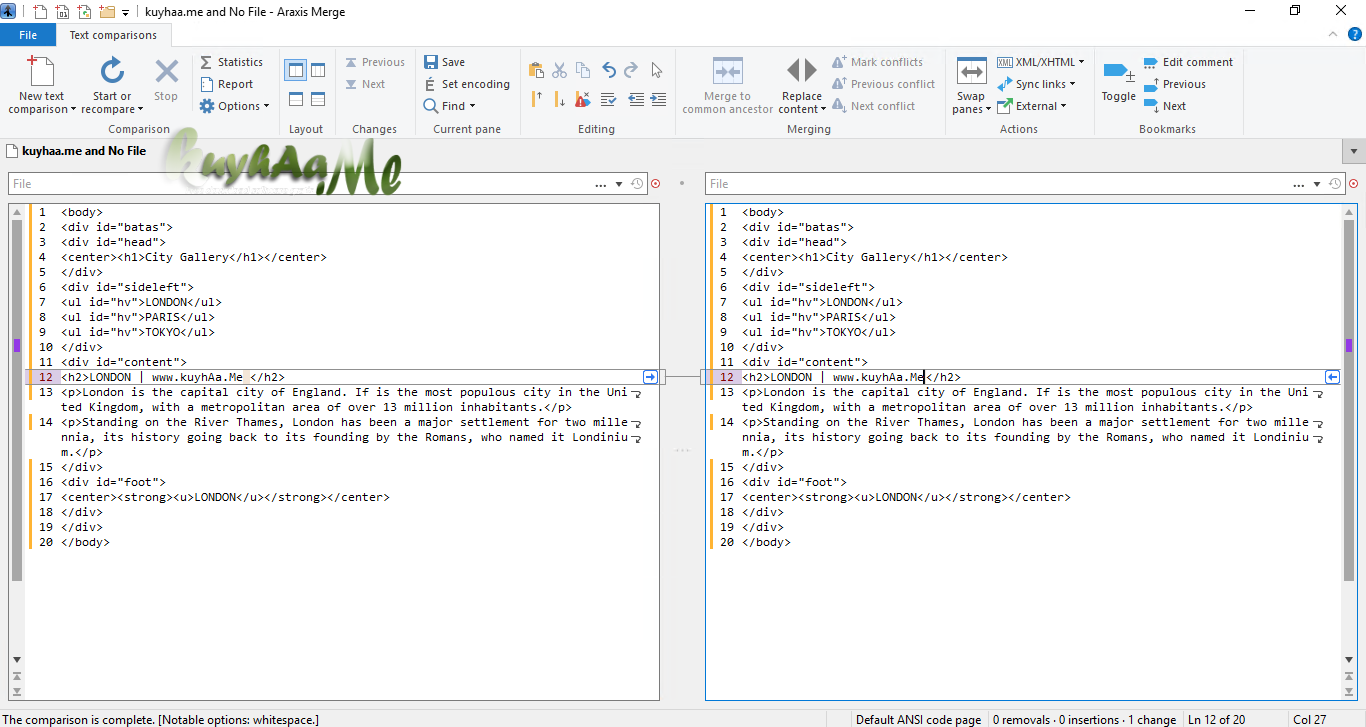Click the red warning triangle editing icon

point(584,99)
